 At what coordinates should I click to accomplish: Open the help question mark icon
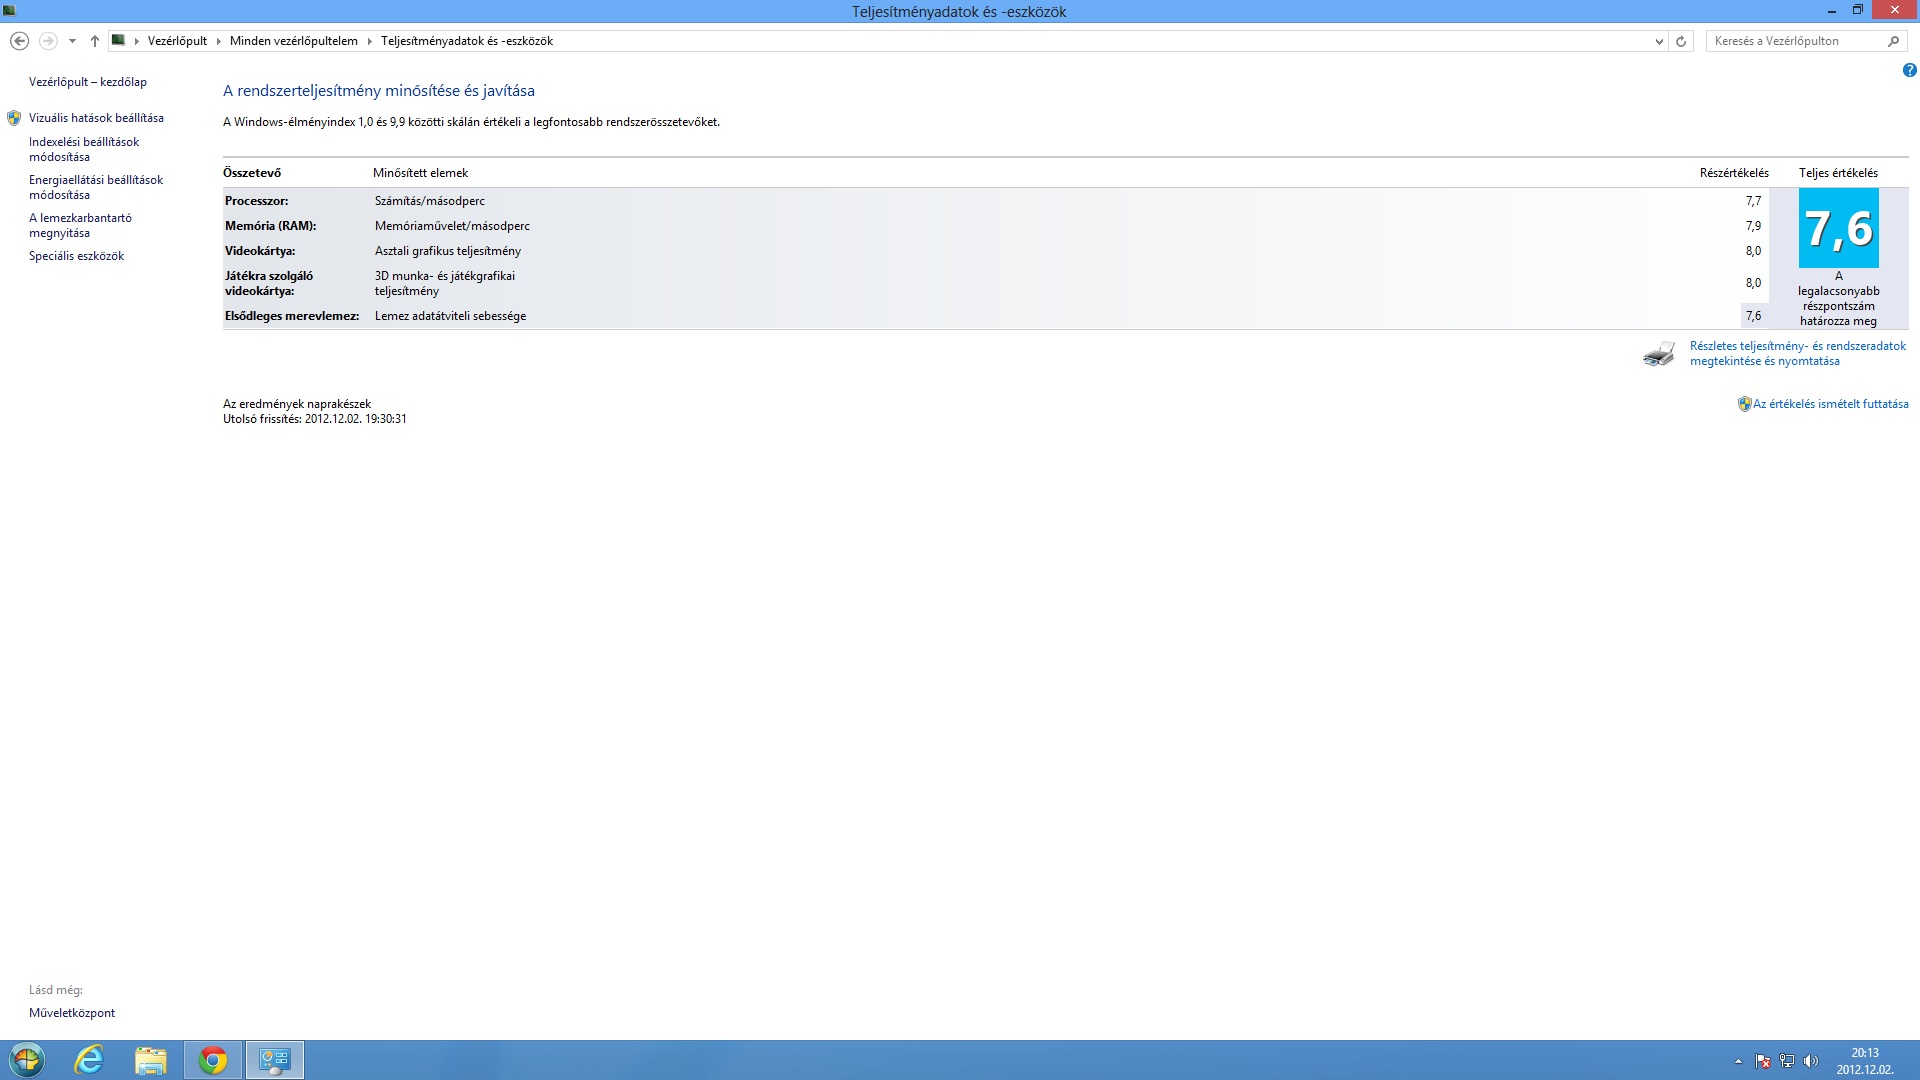click(1909, 70)
